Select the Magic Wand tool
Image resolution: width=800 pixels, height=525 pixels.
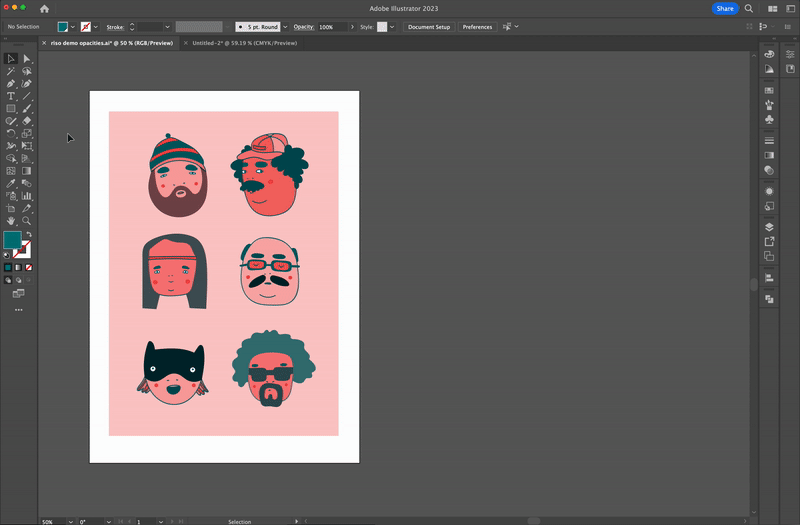(11, 71)
